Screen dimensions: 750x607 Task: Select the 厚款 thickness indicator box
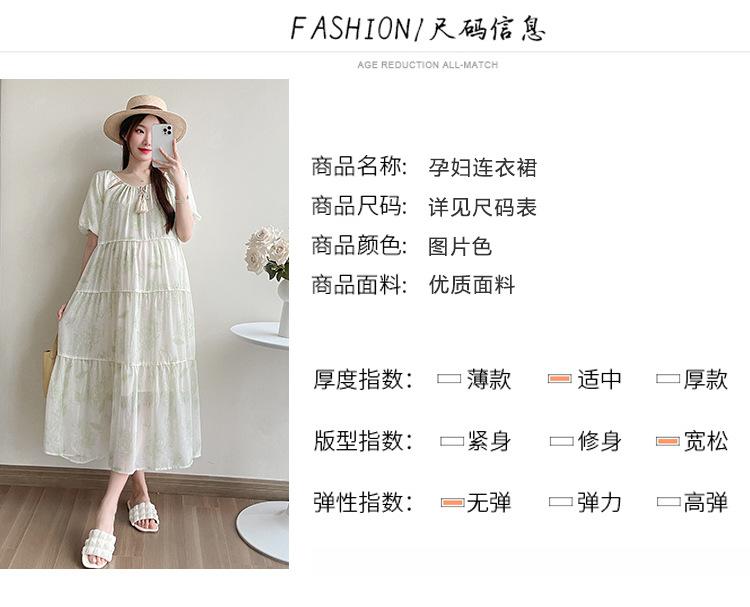pyautogui.click(x=668, y=379)
